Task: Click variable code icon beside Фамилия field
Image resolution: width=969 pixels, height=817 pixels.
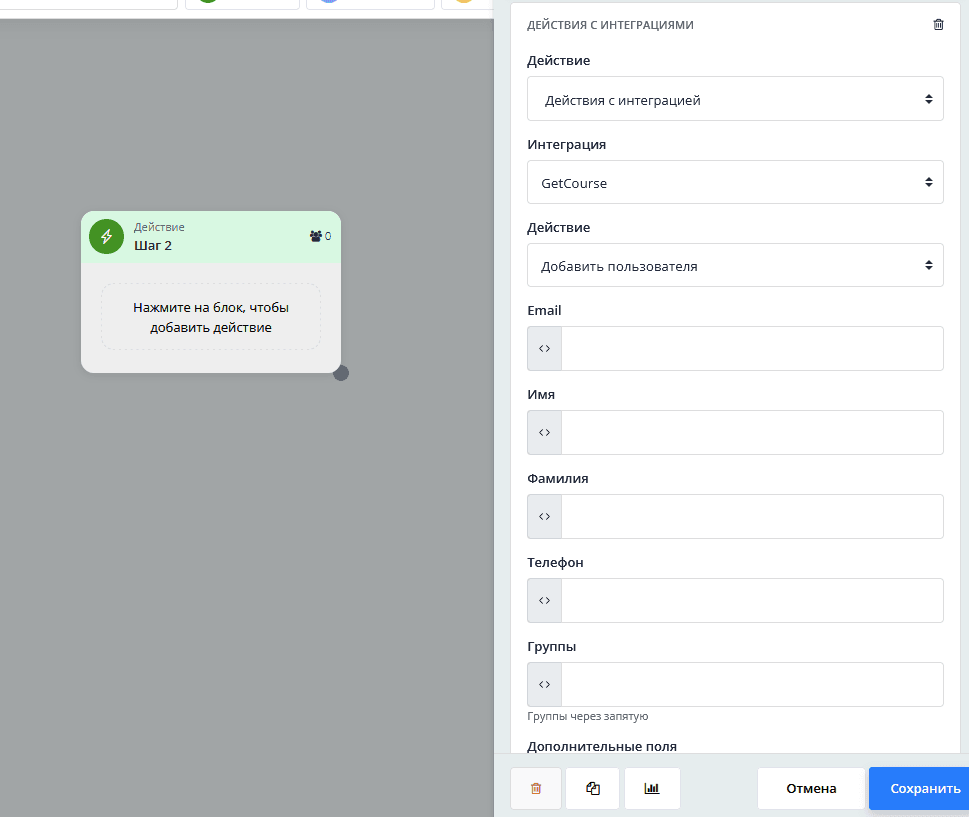Action: coord(545,517)
